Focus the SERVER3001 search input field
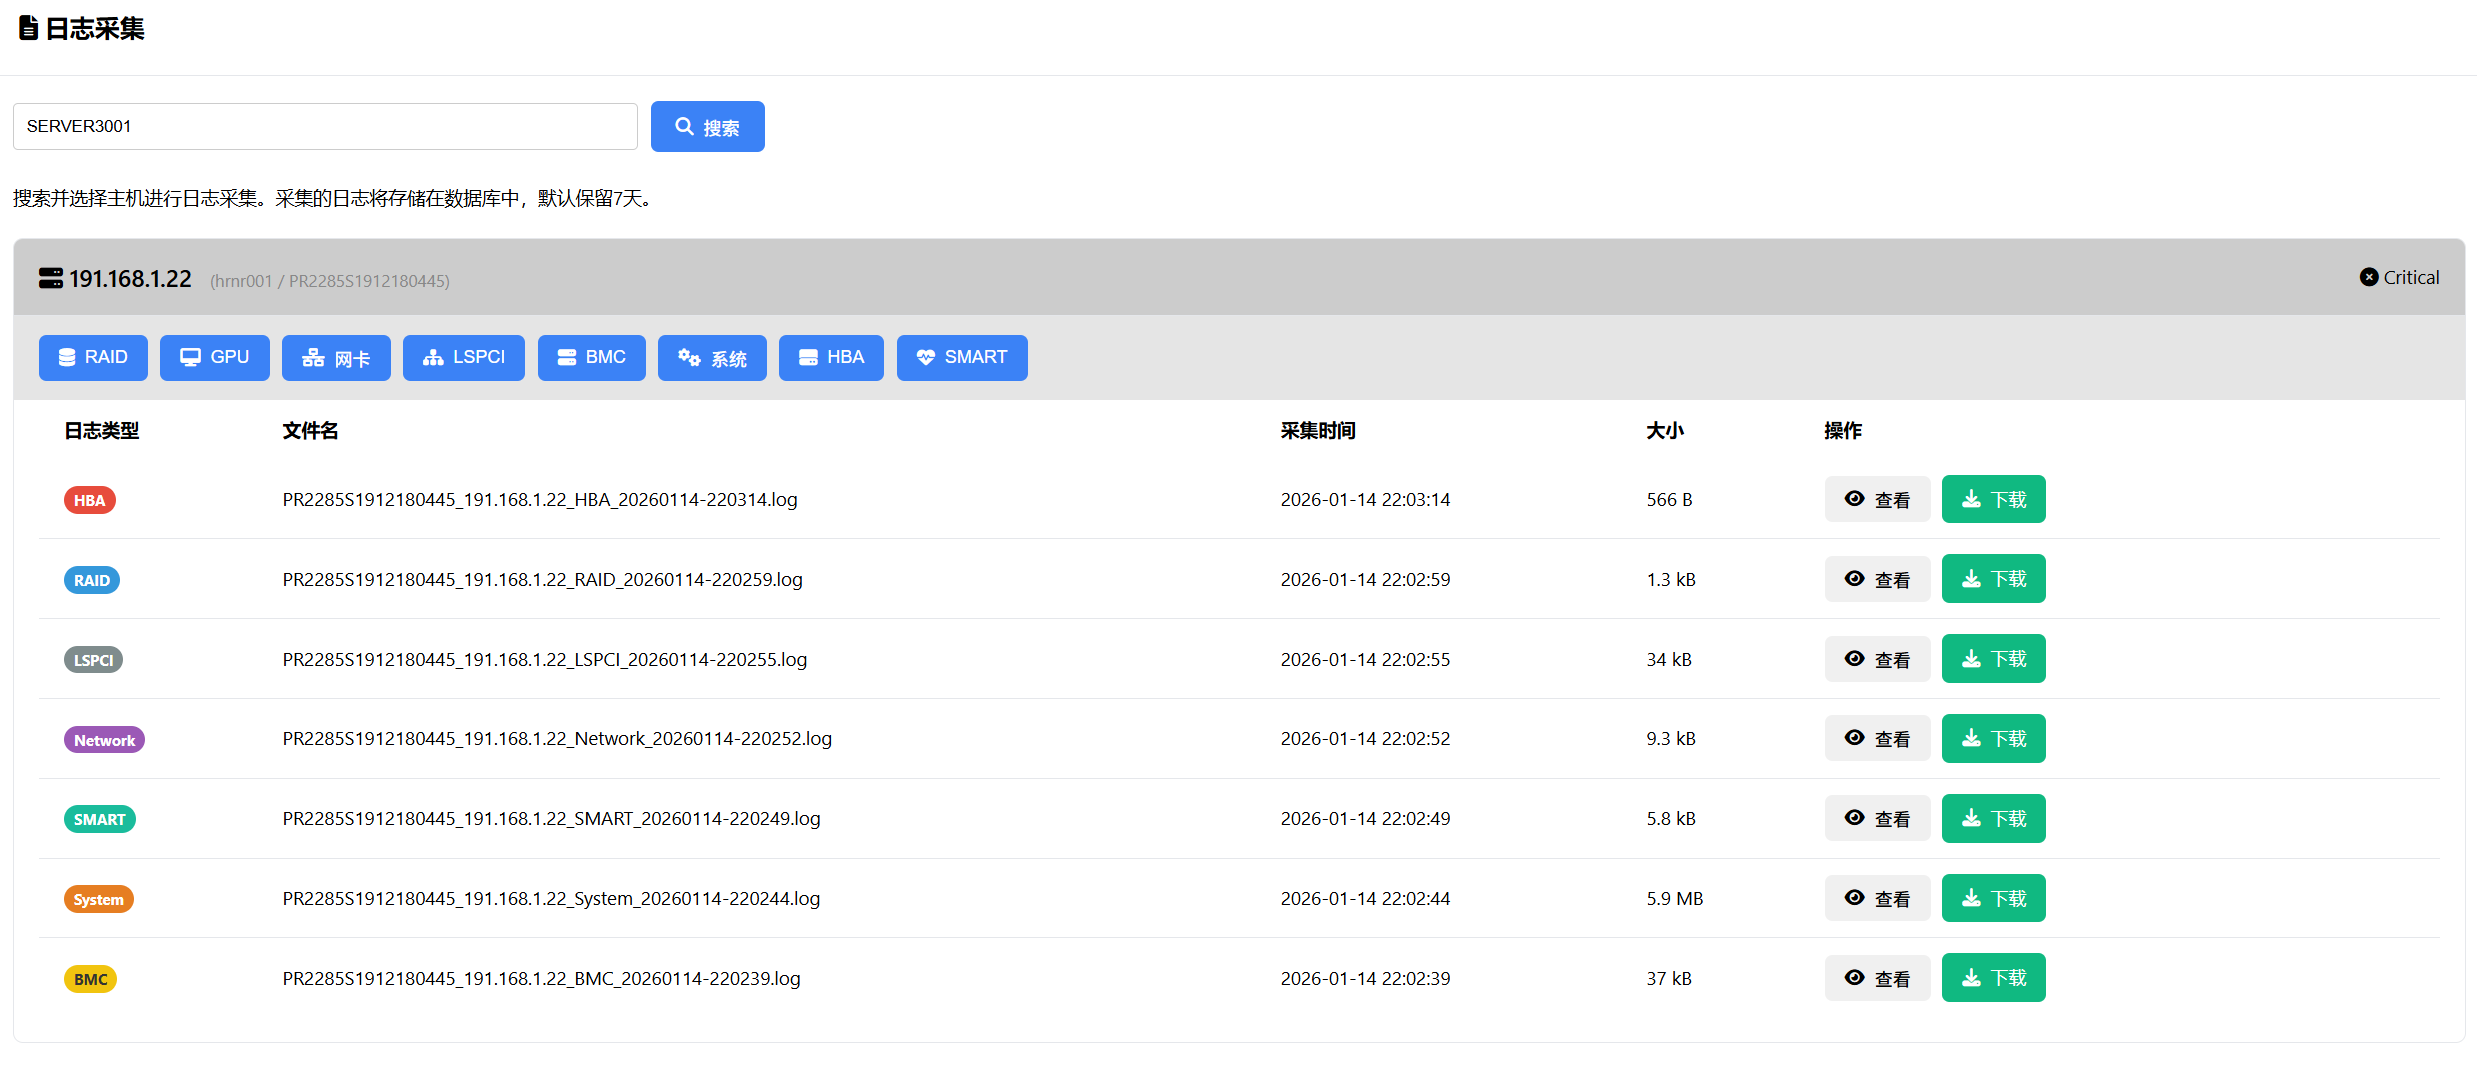2477x1081 pixels. [x=325, y=127]
